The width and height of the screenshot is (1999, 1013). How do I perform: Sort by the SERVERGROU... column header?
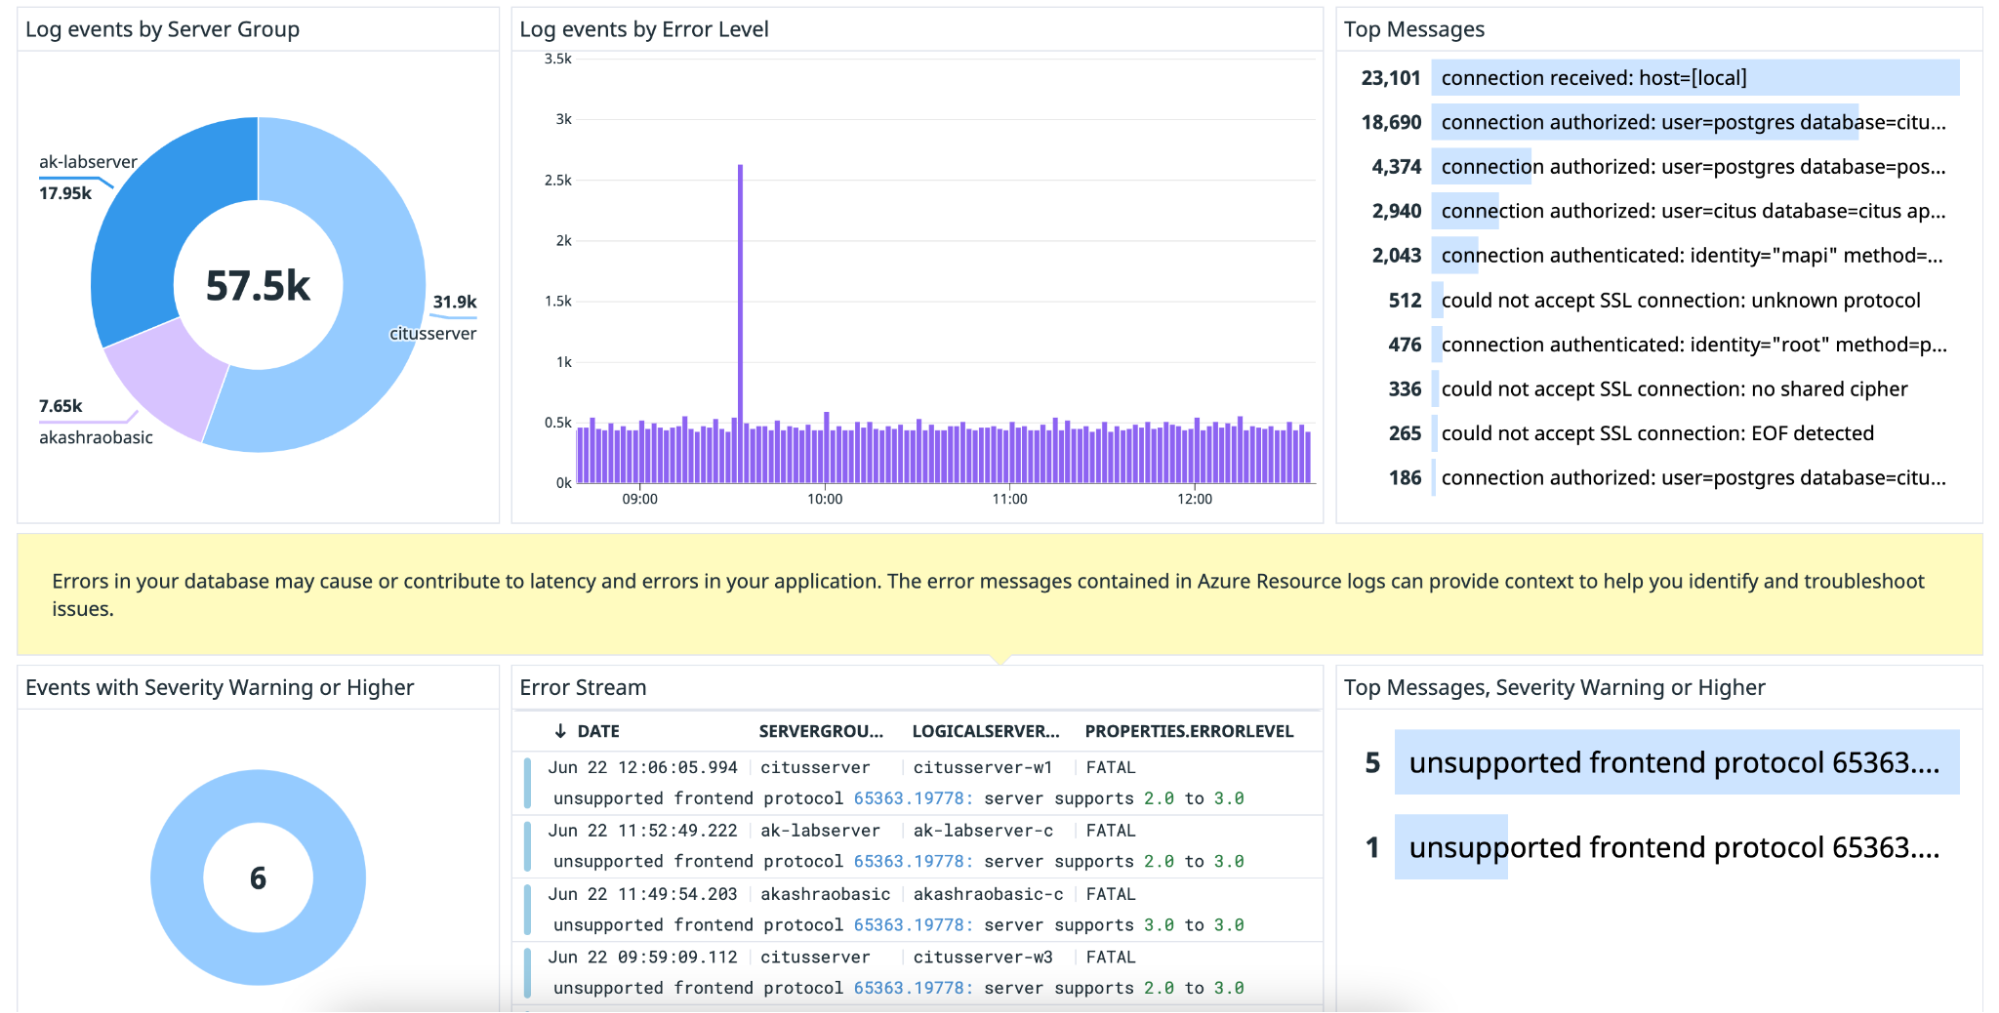820,730
